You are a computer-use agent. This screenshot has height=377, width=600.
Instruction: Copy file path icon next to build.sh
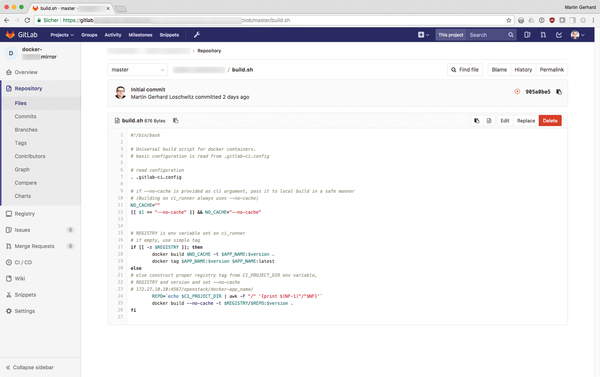click(176, 121)
